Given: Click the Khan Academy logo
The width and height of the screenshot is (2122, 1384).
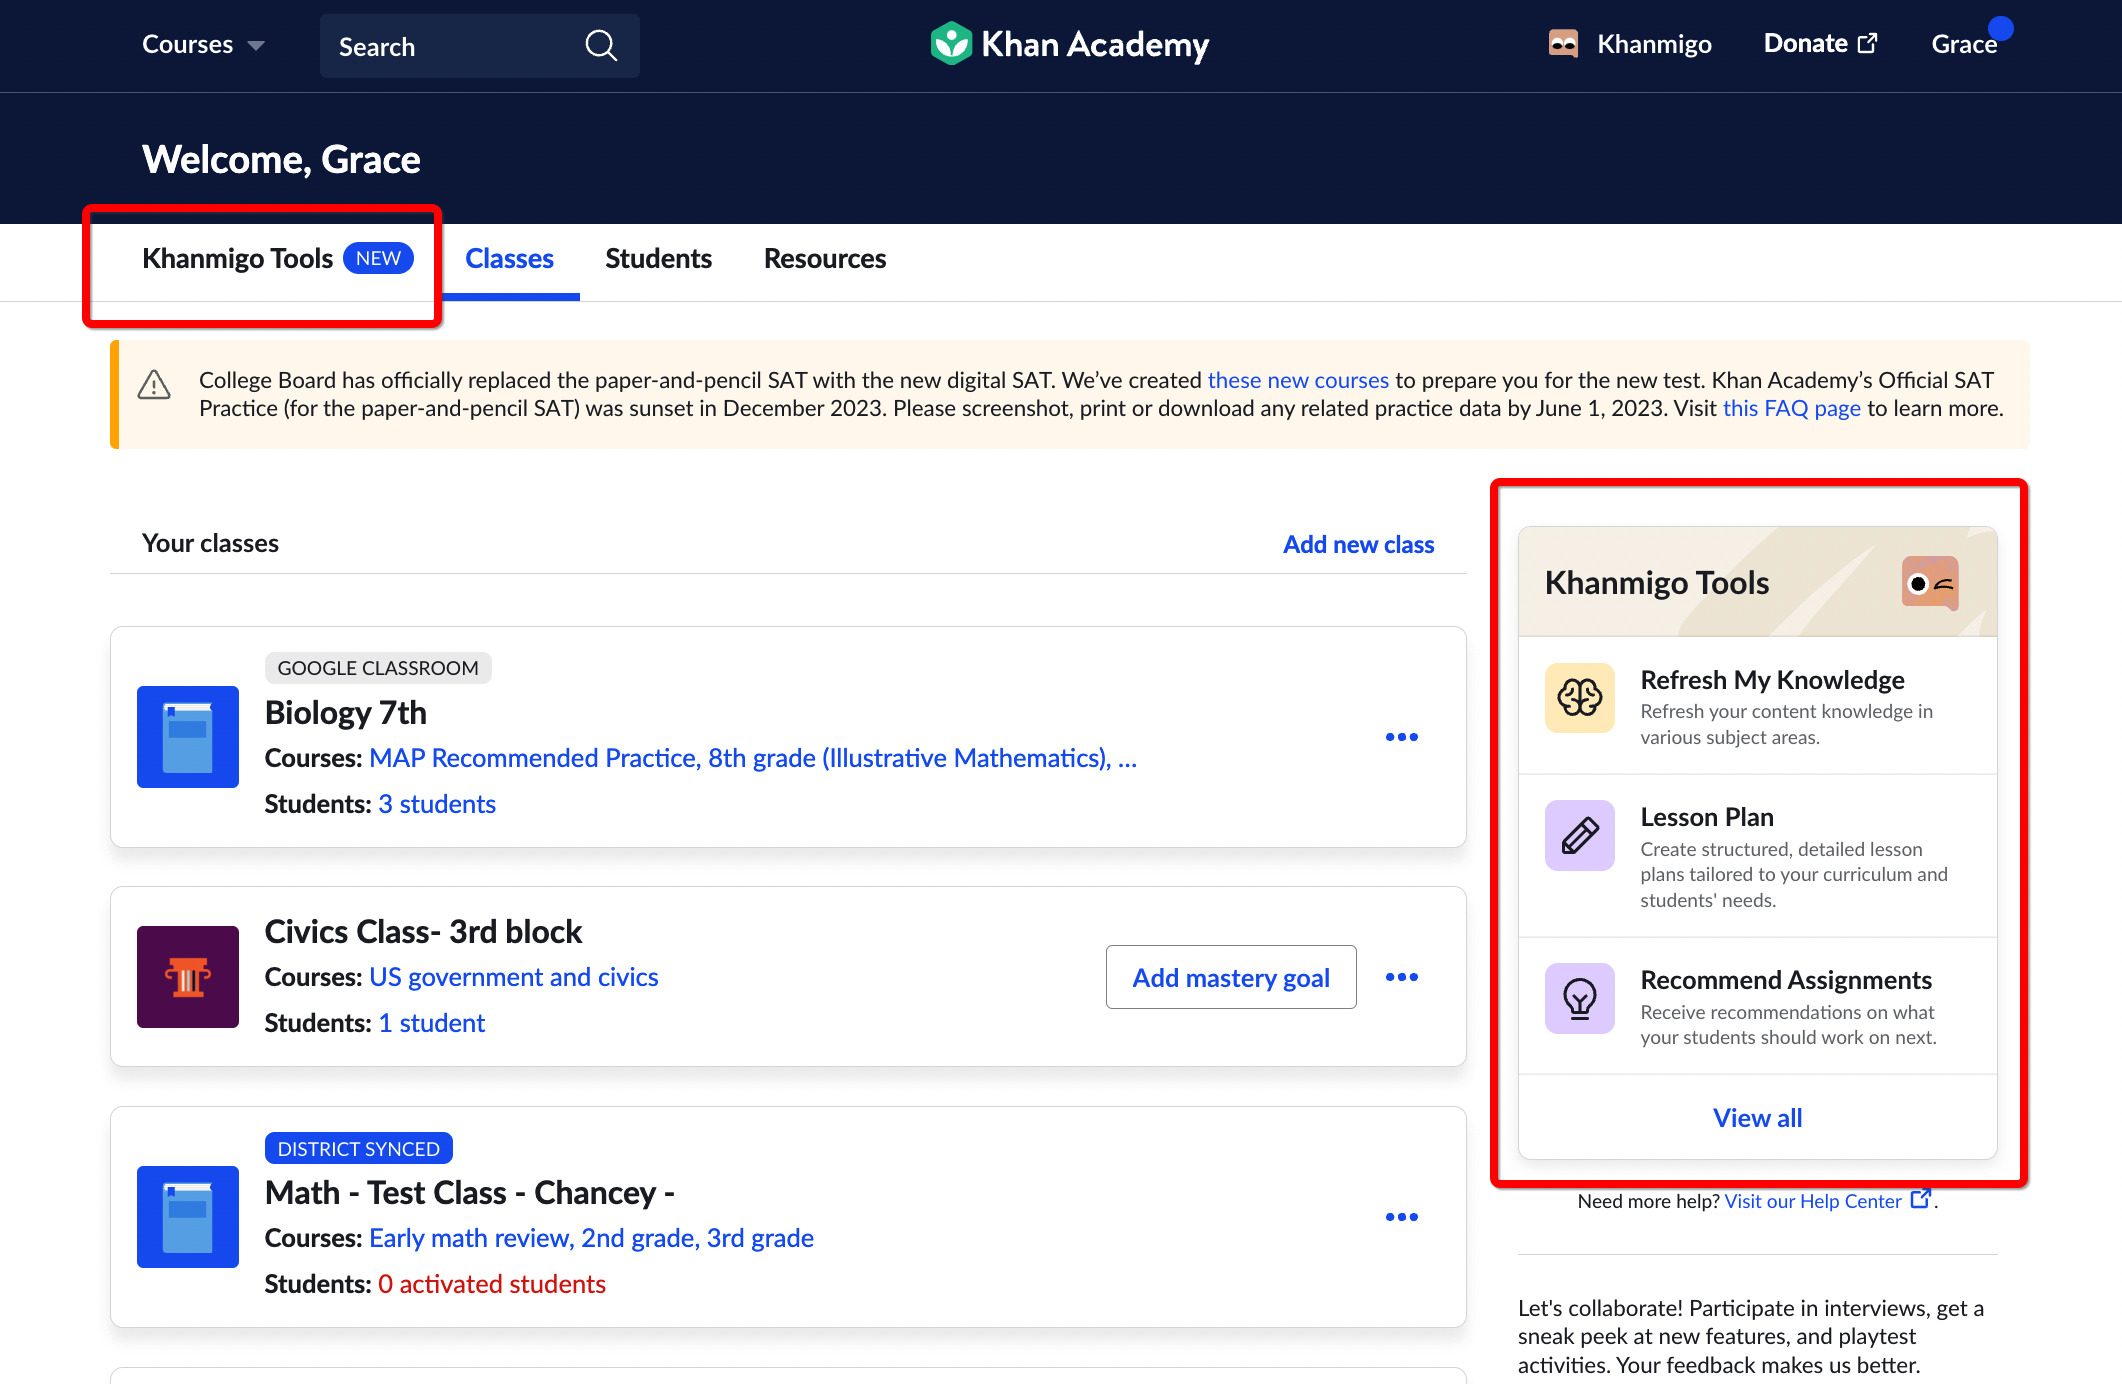Looking at the screenshot, I should pyautogui.click(x=1068, y=44).
